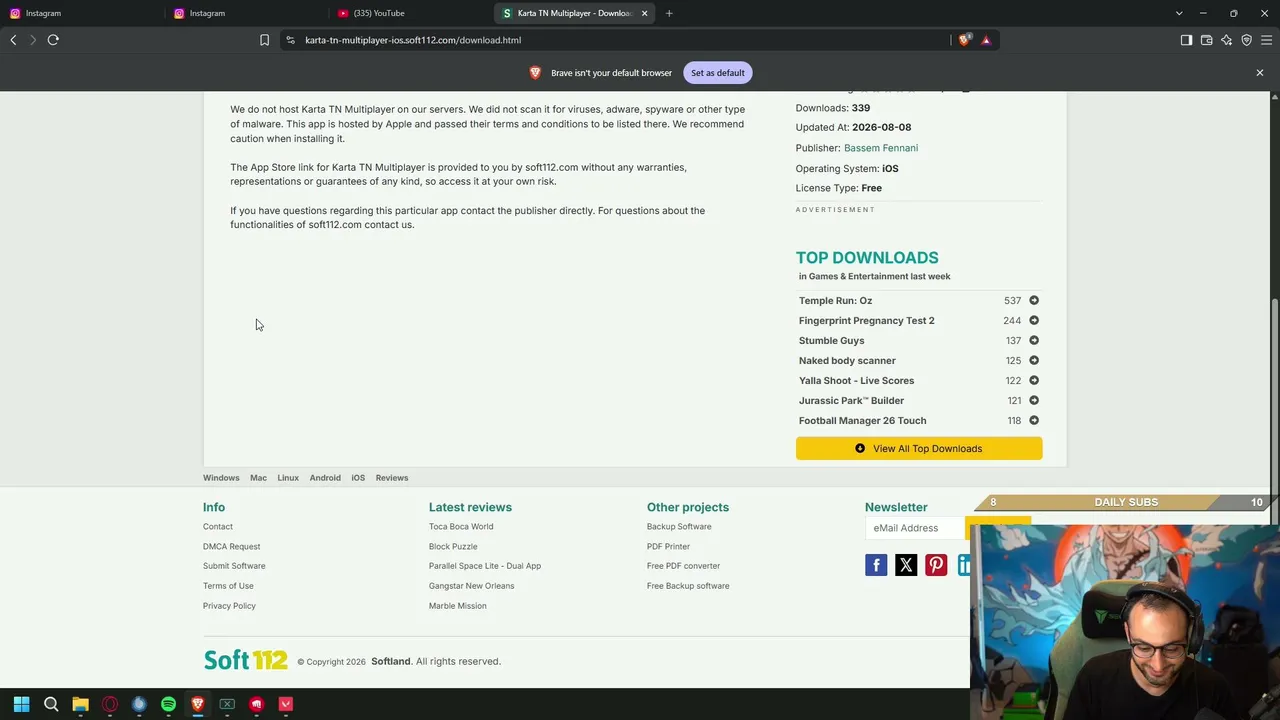1280x720 pixels.
Task: Open Leo AI assistant
Action: pos(1226,40)
